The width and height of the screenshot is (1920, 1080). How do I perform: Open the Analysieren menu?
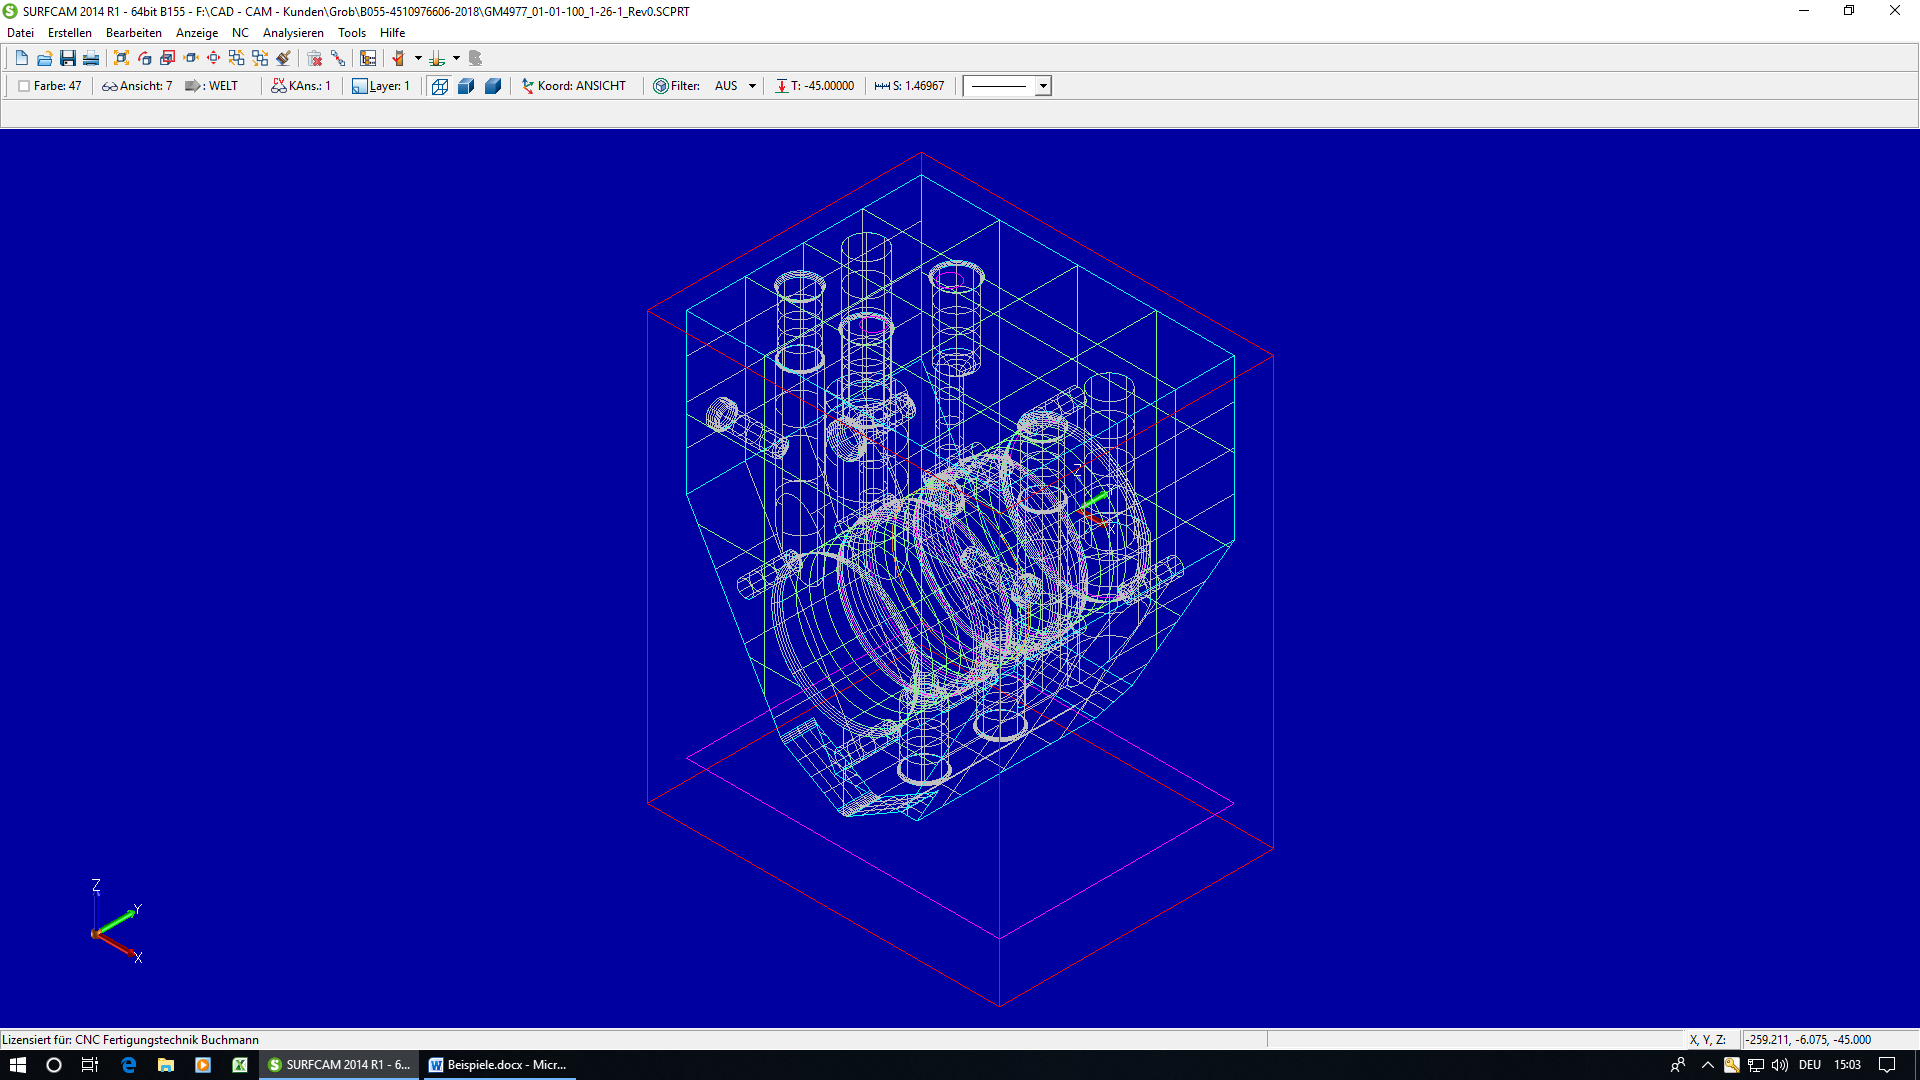coord(293,33)
